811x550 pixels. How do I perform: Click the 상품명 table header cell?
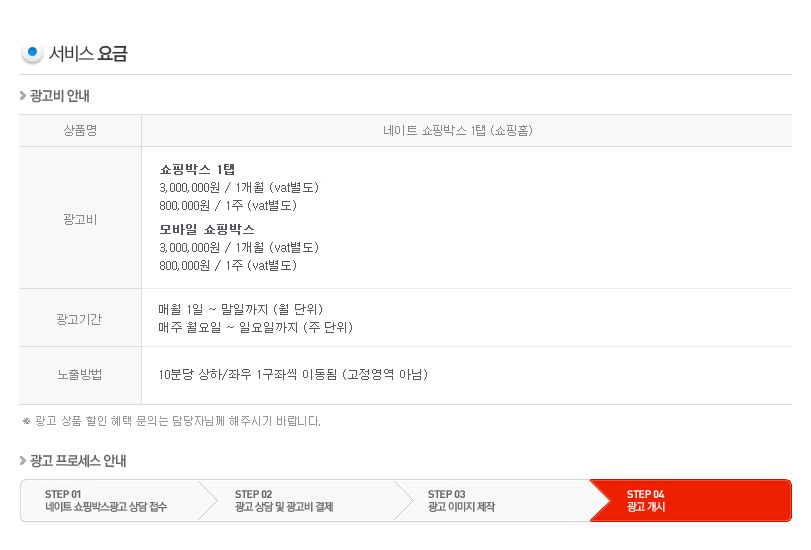pyautogui.click(x=80, y=130)
